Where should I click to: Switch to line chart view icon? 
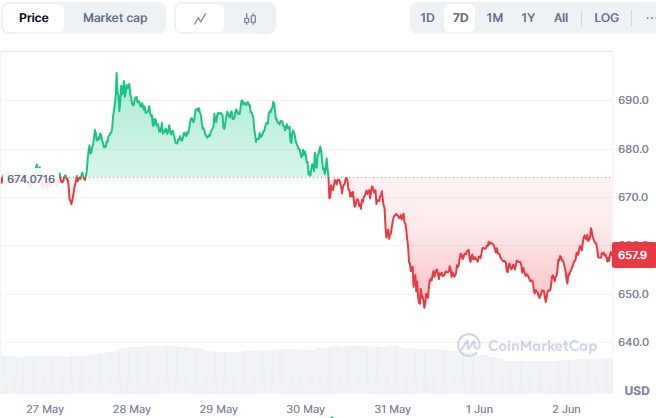[200, 18]
